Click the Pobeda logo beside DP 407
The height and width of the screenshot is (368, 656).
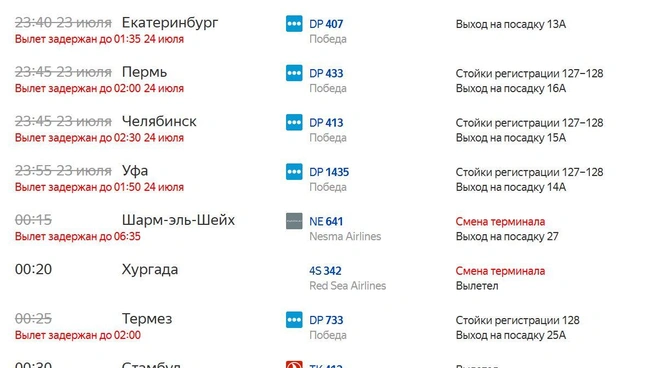click(x=294, y=23)
